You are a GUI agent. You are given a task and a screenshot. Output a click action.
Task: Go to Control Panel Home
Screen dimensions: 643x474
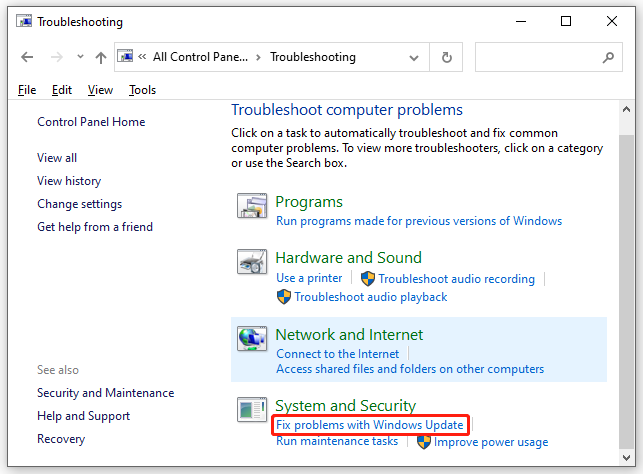pos(91,122)
